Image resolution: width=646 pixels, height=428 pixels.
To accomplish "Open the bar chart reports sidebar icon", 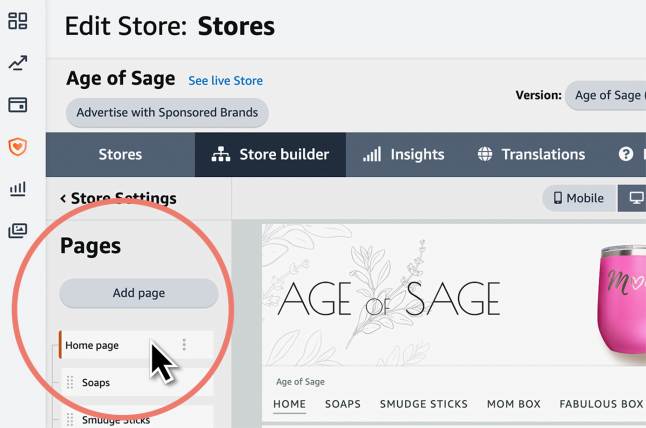I will pos(18,189).
